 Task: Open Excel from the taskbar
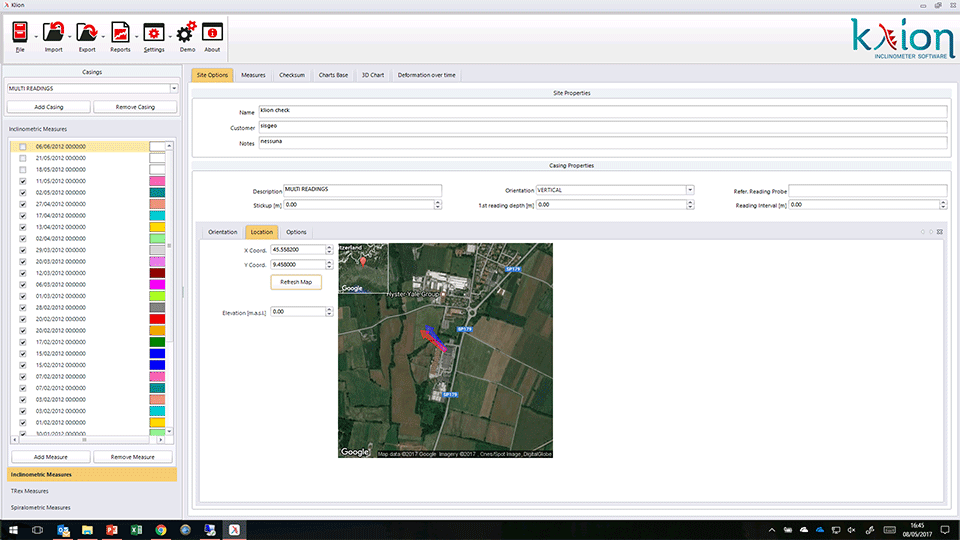[135, 530]
